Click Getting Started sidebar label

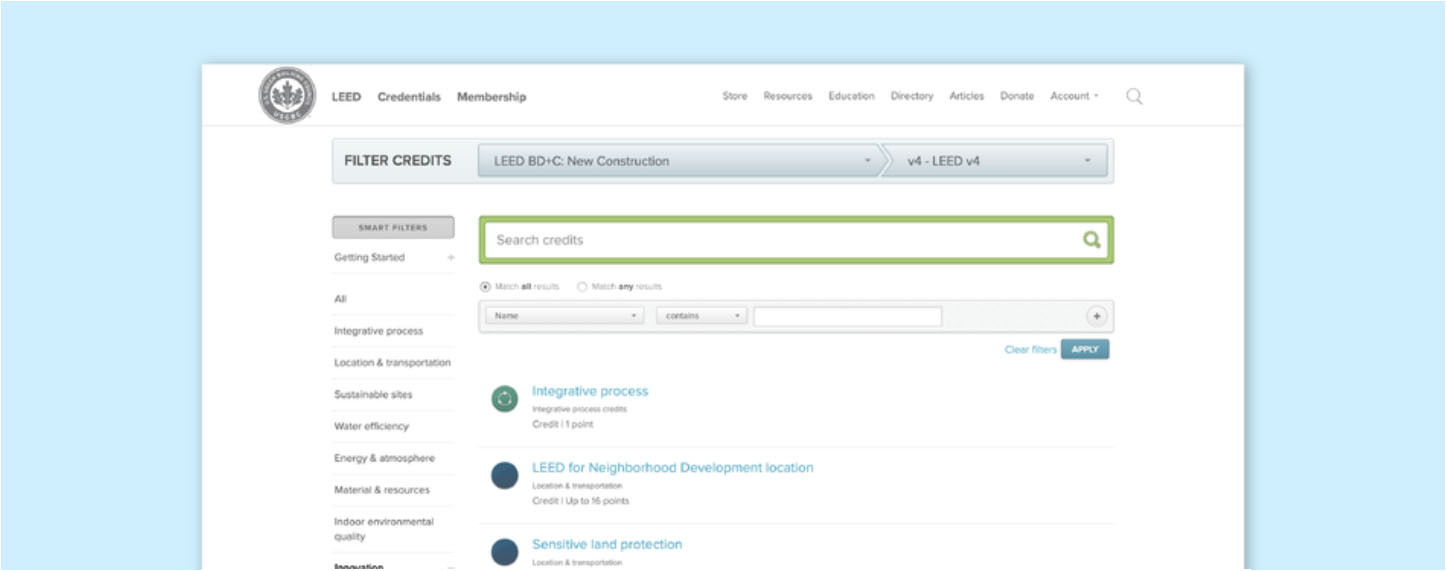[370, 258]
